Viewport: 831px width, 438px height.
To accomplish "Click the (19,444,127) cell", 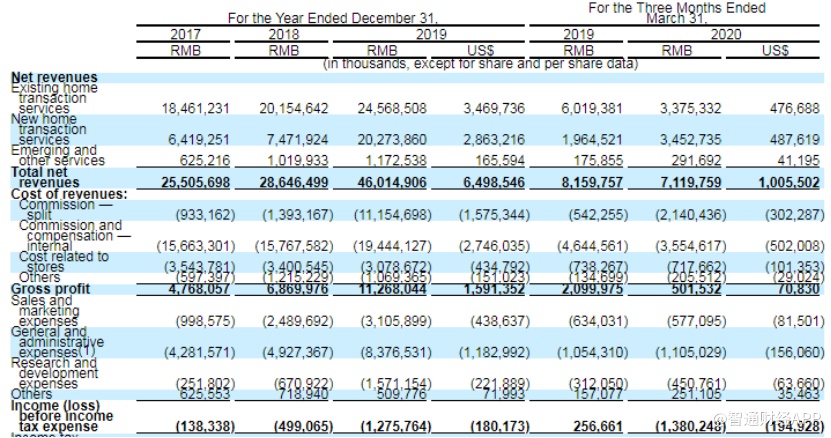I will point(393,247).
